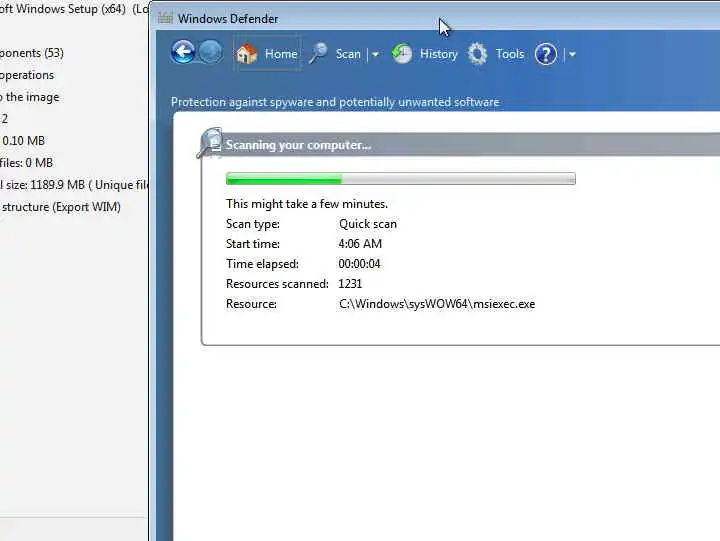720x541 pixels.
Task: Open the History page label
Action: point(439,54)
